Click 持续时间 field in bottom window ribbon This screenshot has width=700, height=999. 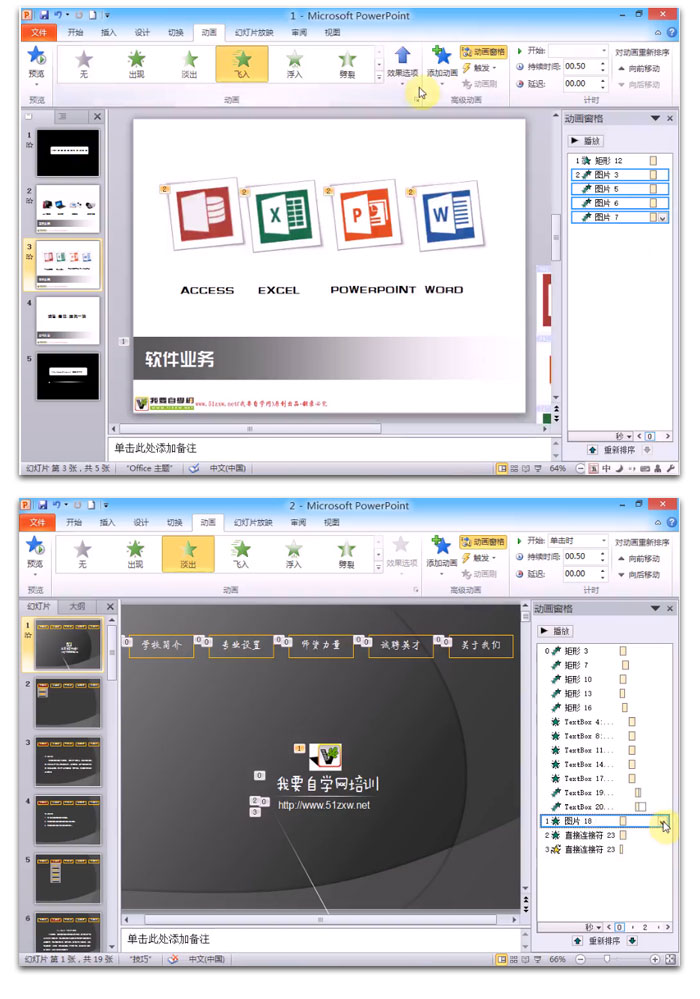[x=585, y=556]
